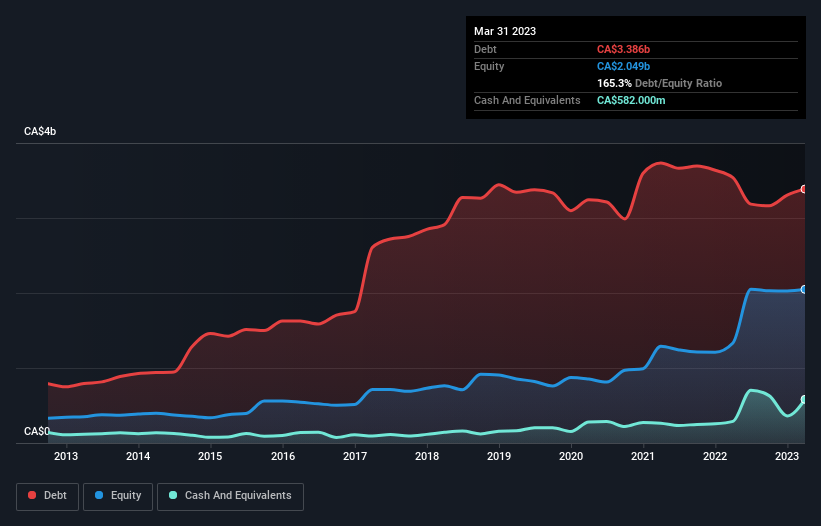This screenshot has width=821, height=526.
Task: Click the 165.3% Debt/Equity Ratio text
Action: tap(659, 83)
